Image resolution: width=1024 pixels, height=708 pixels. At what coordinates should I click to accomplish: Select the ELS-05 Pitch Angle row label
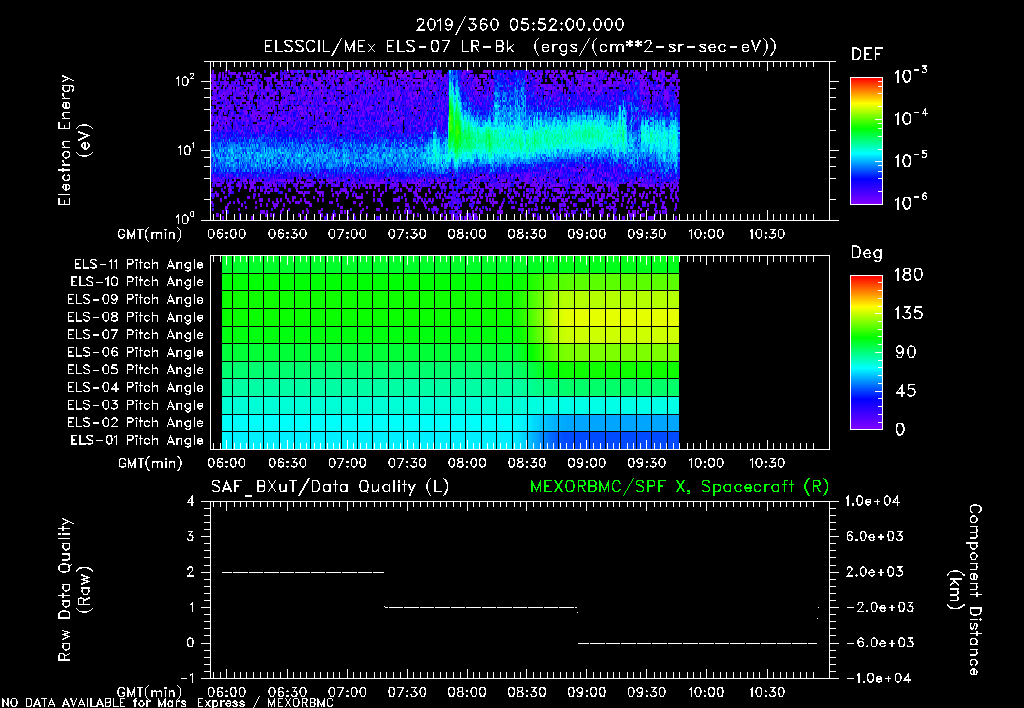(x=135, y=370)
